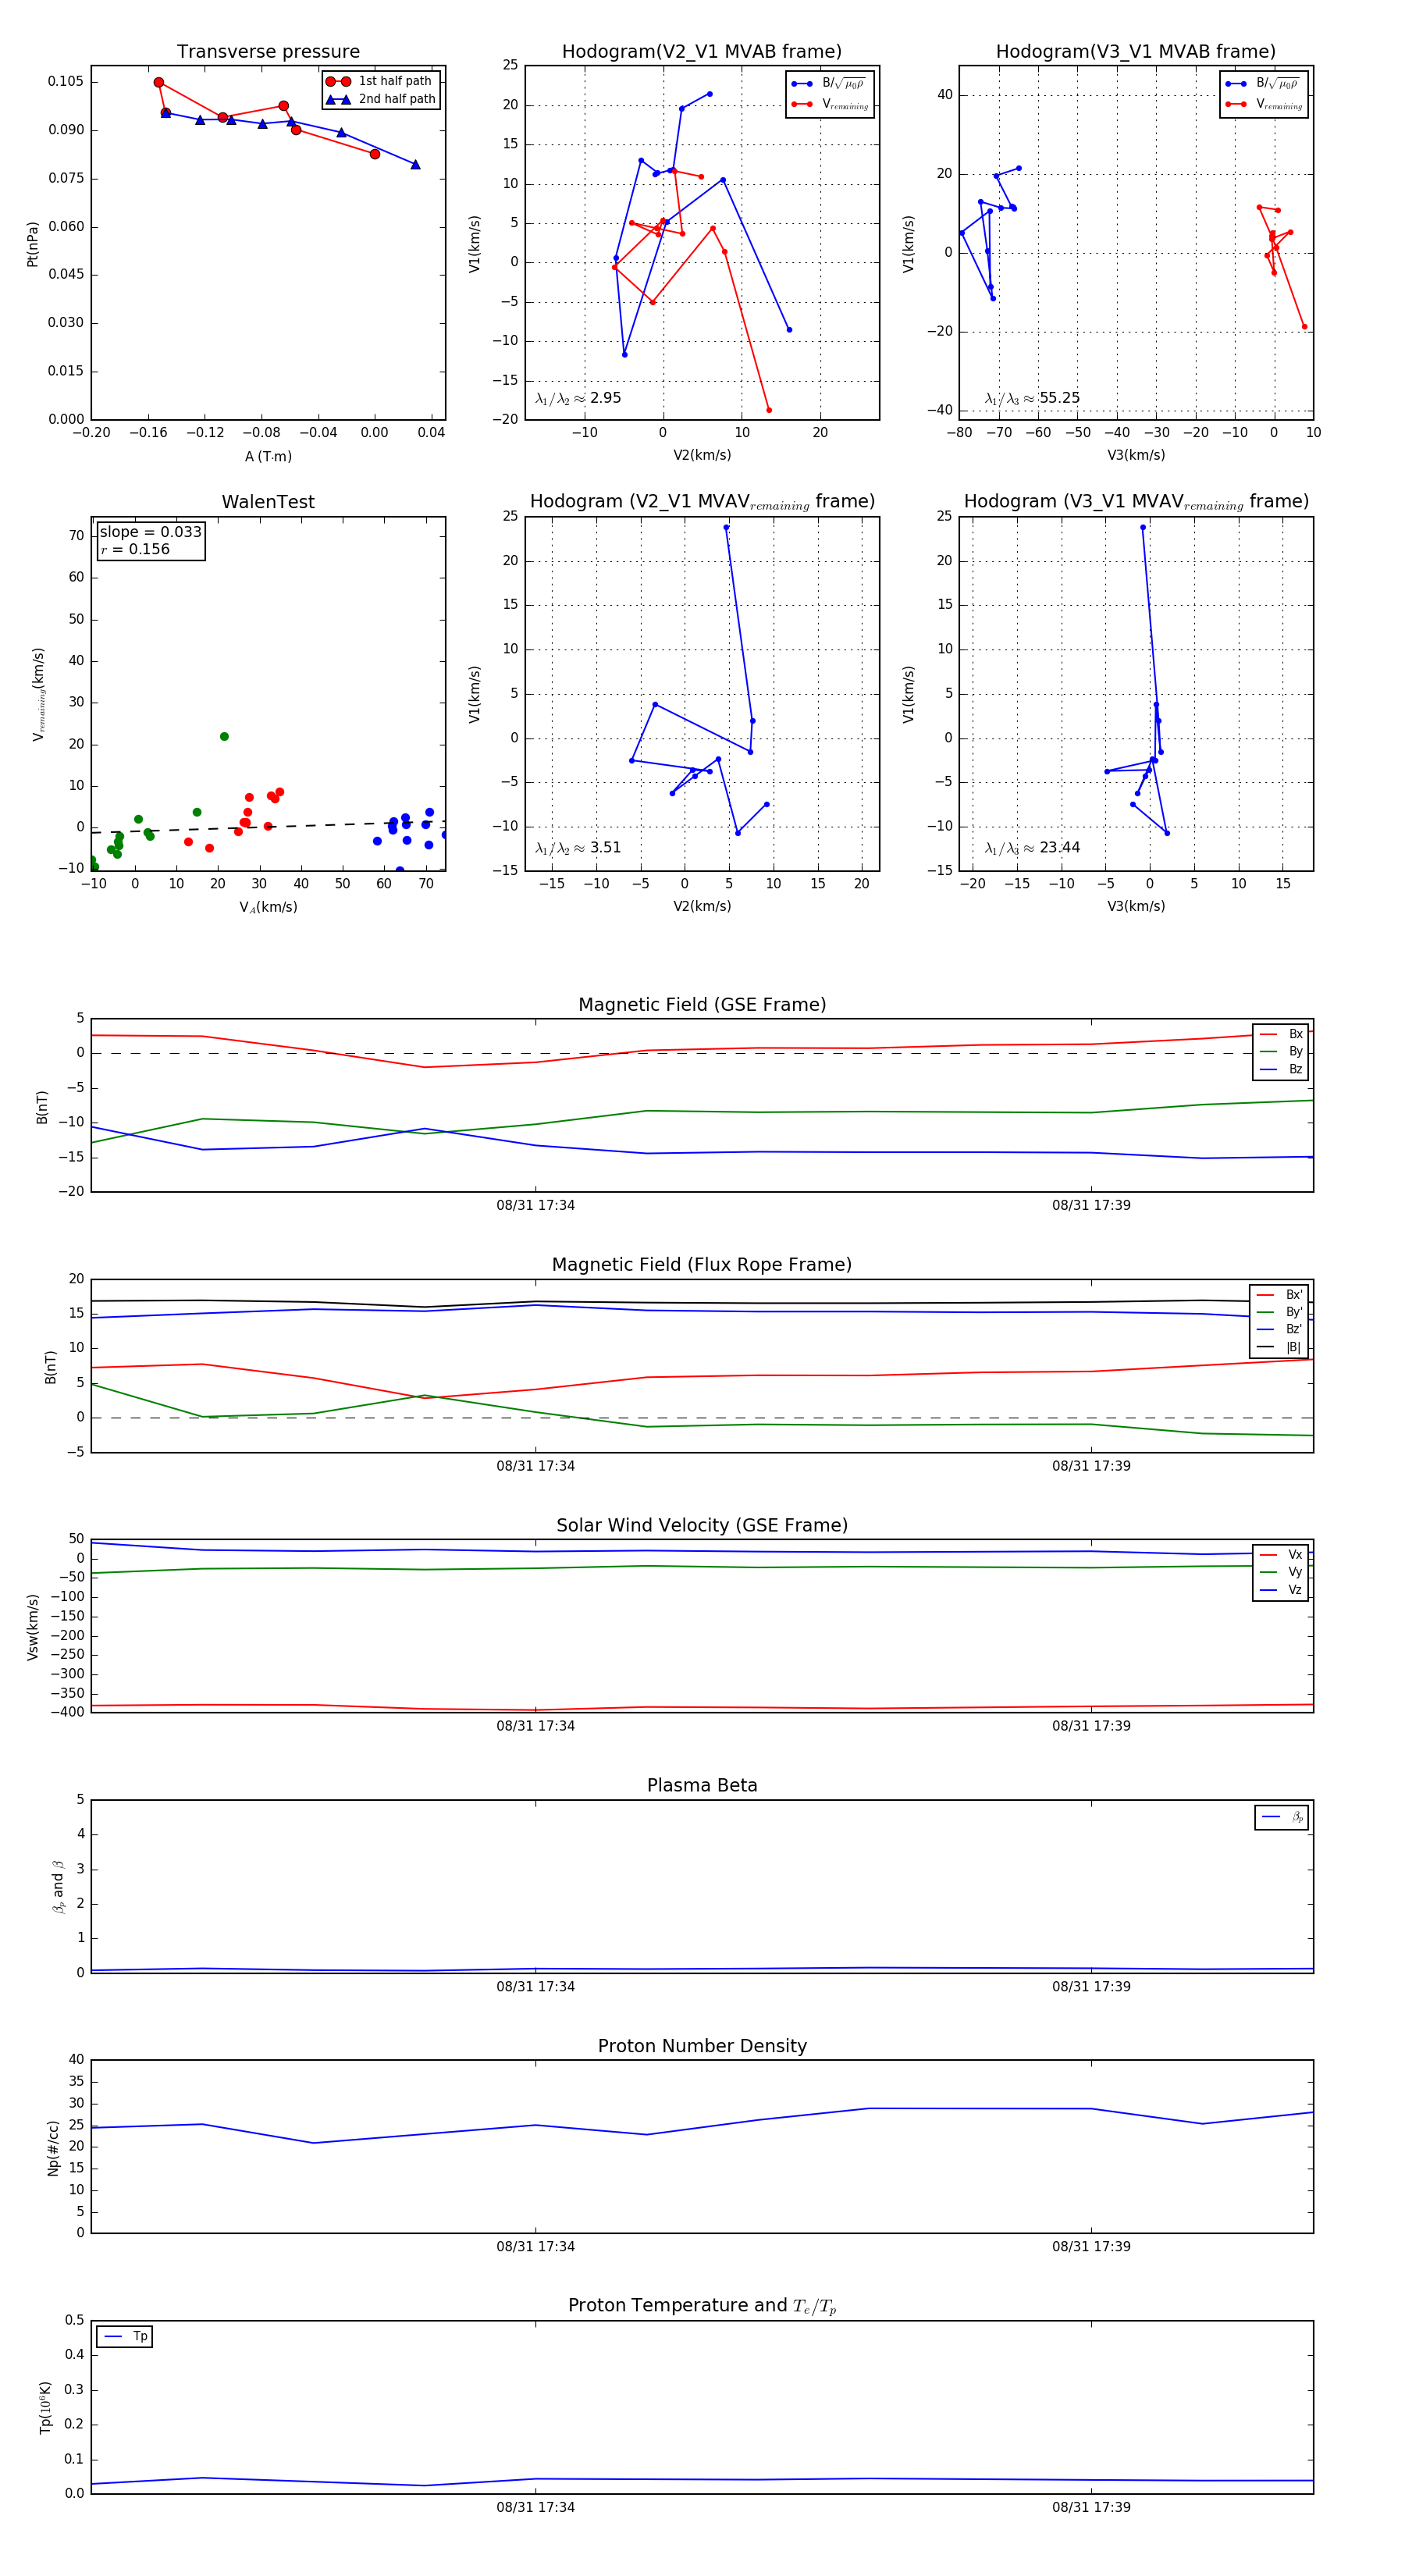
Task: Click the V_remaining(km/s) y-axis label in WalenTest
Action: (38, 694)
